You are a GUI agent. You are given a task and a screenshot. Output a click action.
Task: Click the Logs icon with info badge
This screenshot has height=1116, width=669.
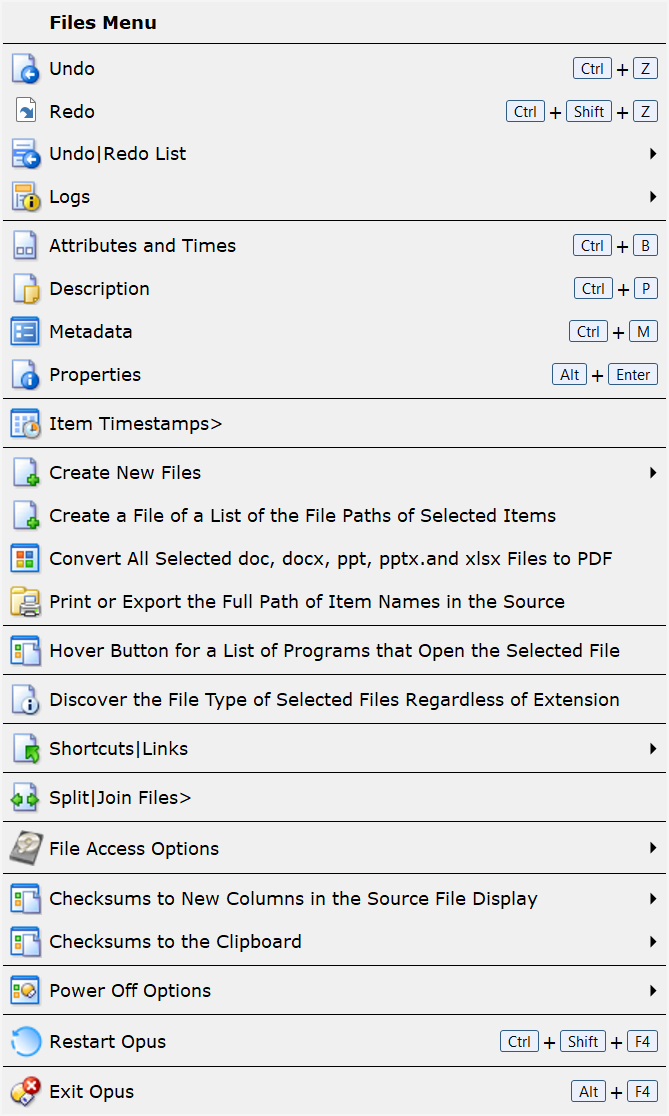(x=25, y=197)
